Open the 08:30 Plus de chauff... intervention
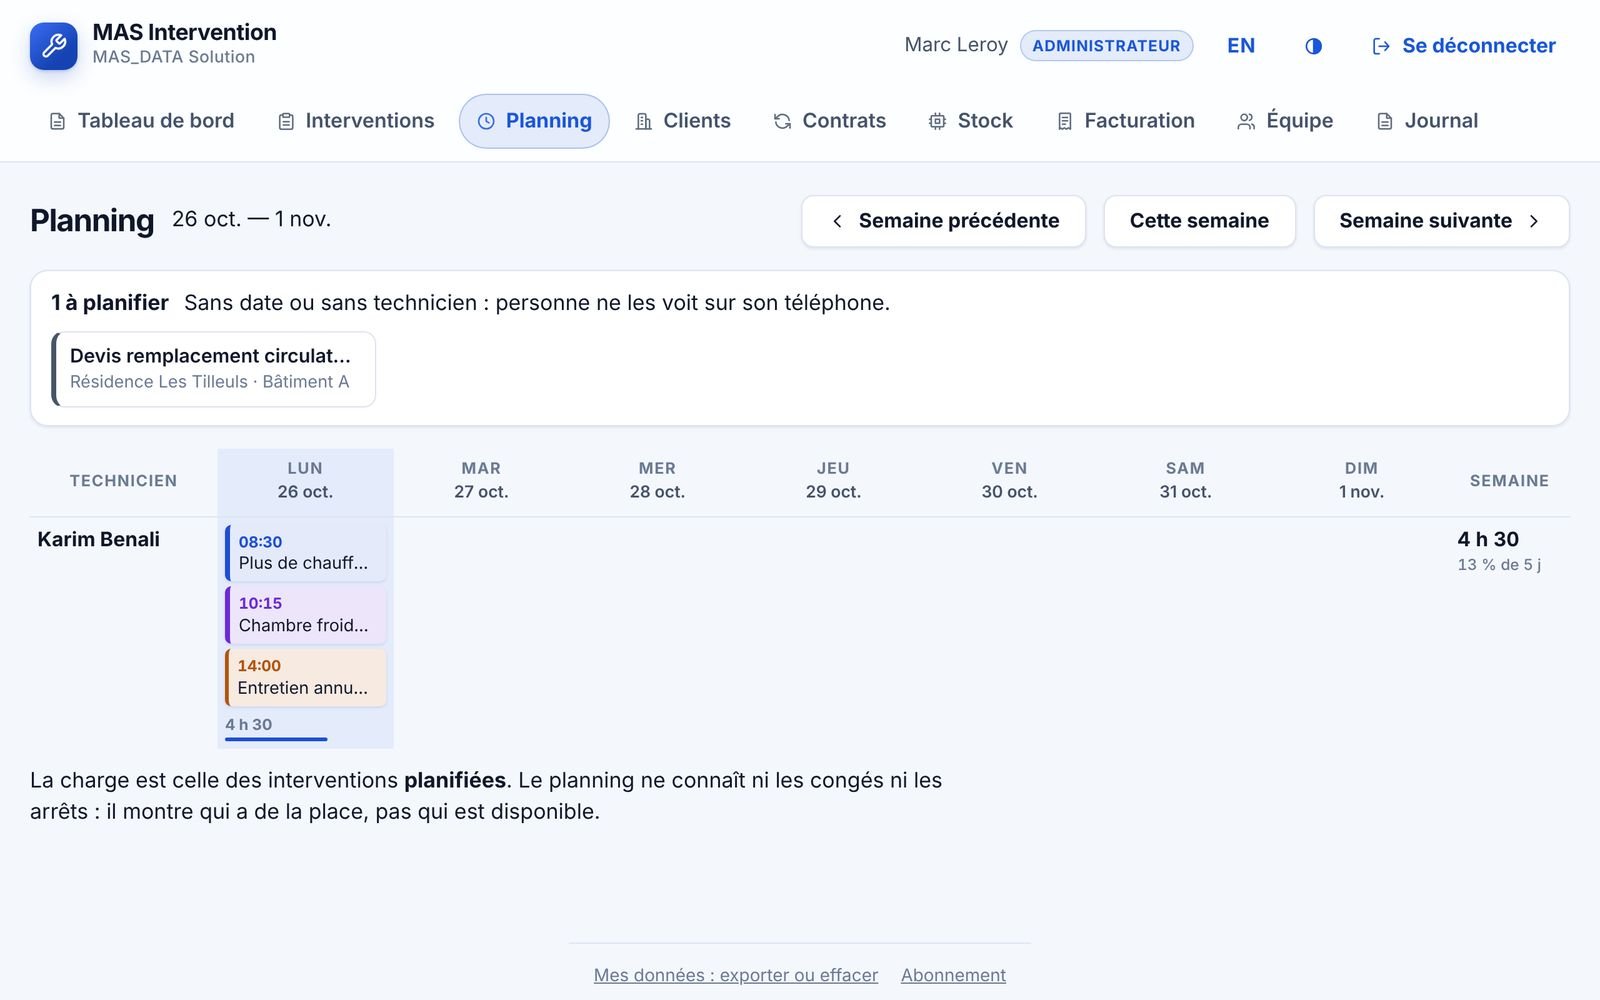Image resolution: width=1600 pixels, height=1000 pixels. pyautogui.click(x=306, y=553)
